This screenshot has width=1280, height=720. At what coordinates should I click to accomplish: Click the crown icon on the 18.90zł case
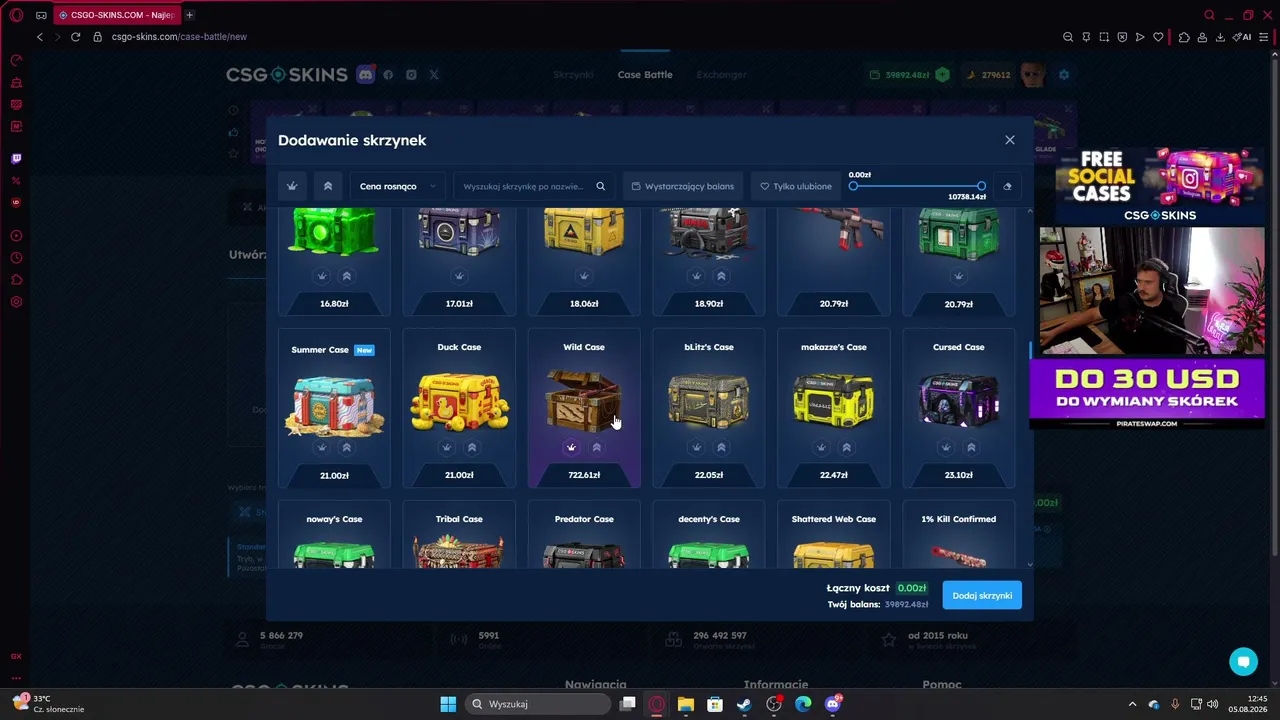click(x=696, y=275)
